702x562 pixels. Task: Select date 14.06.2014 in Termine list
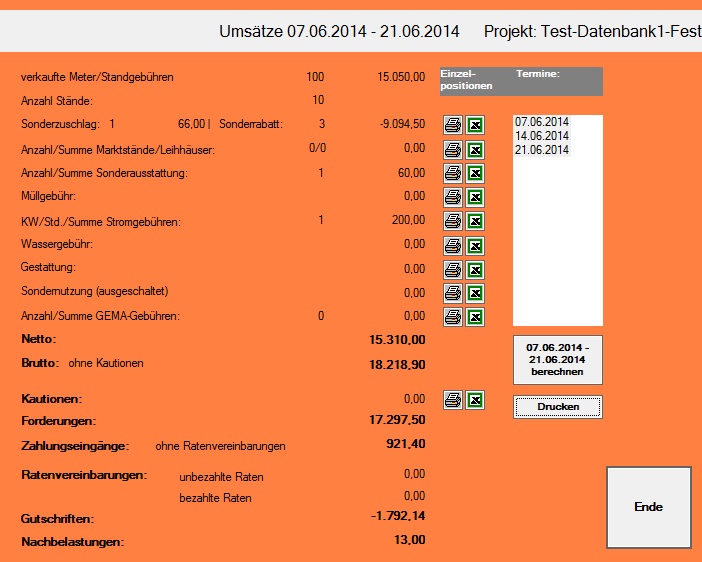(x=541, y=136)
